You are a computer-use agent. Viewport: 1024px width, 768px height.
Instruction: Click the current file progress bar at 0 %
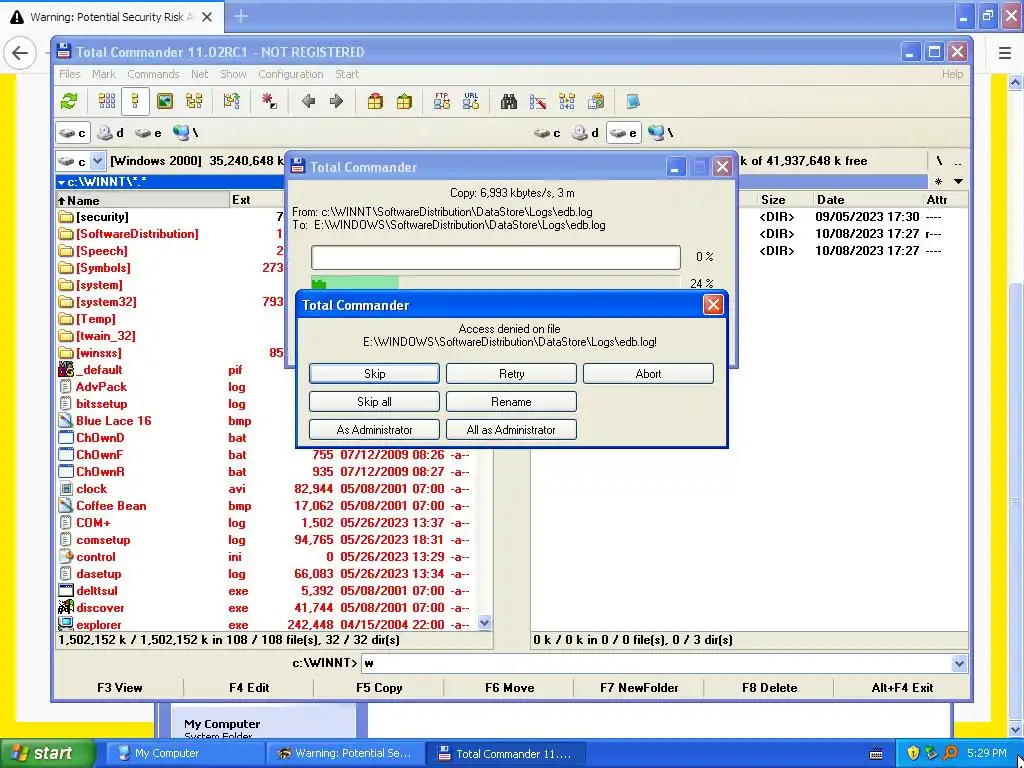point(496,257)
